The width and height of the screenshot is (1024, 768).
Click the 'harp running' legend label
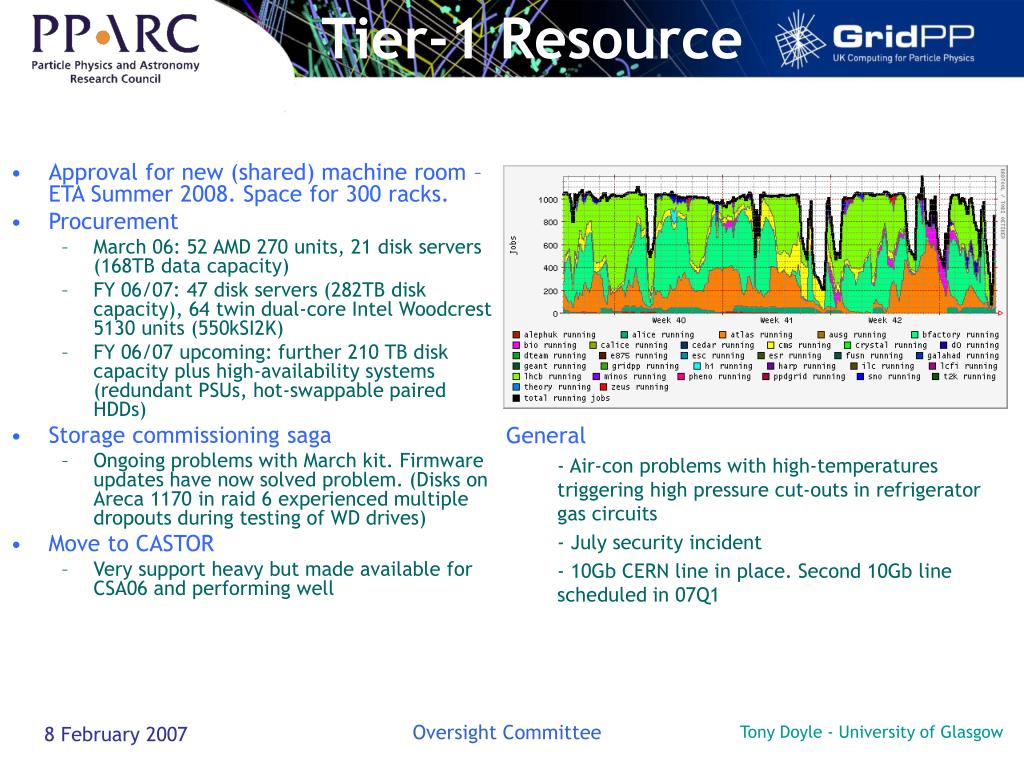[x=807, y=366]
